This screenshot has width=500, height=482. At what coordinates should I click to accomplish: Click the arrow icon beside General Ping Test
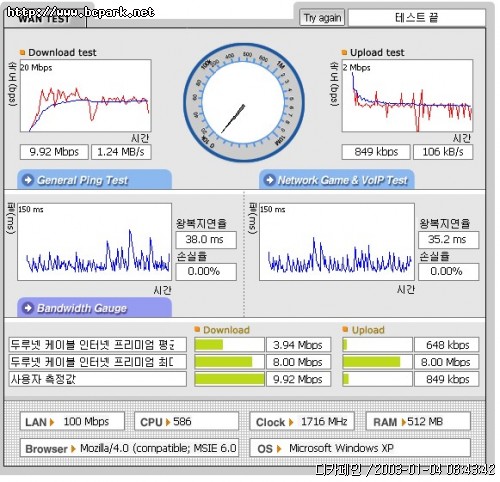[x=28, y=180]
